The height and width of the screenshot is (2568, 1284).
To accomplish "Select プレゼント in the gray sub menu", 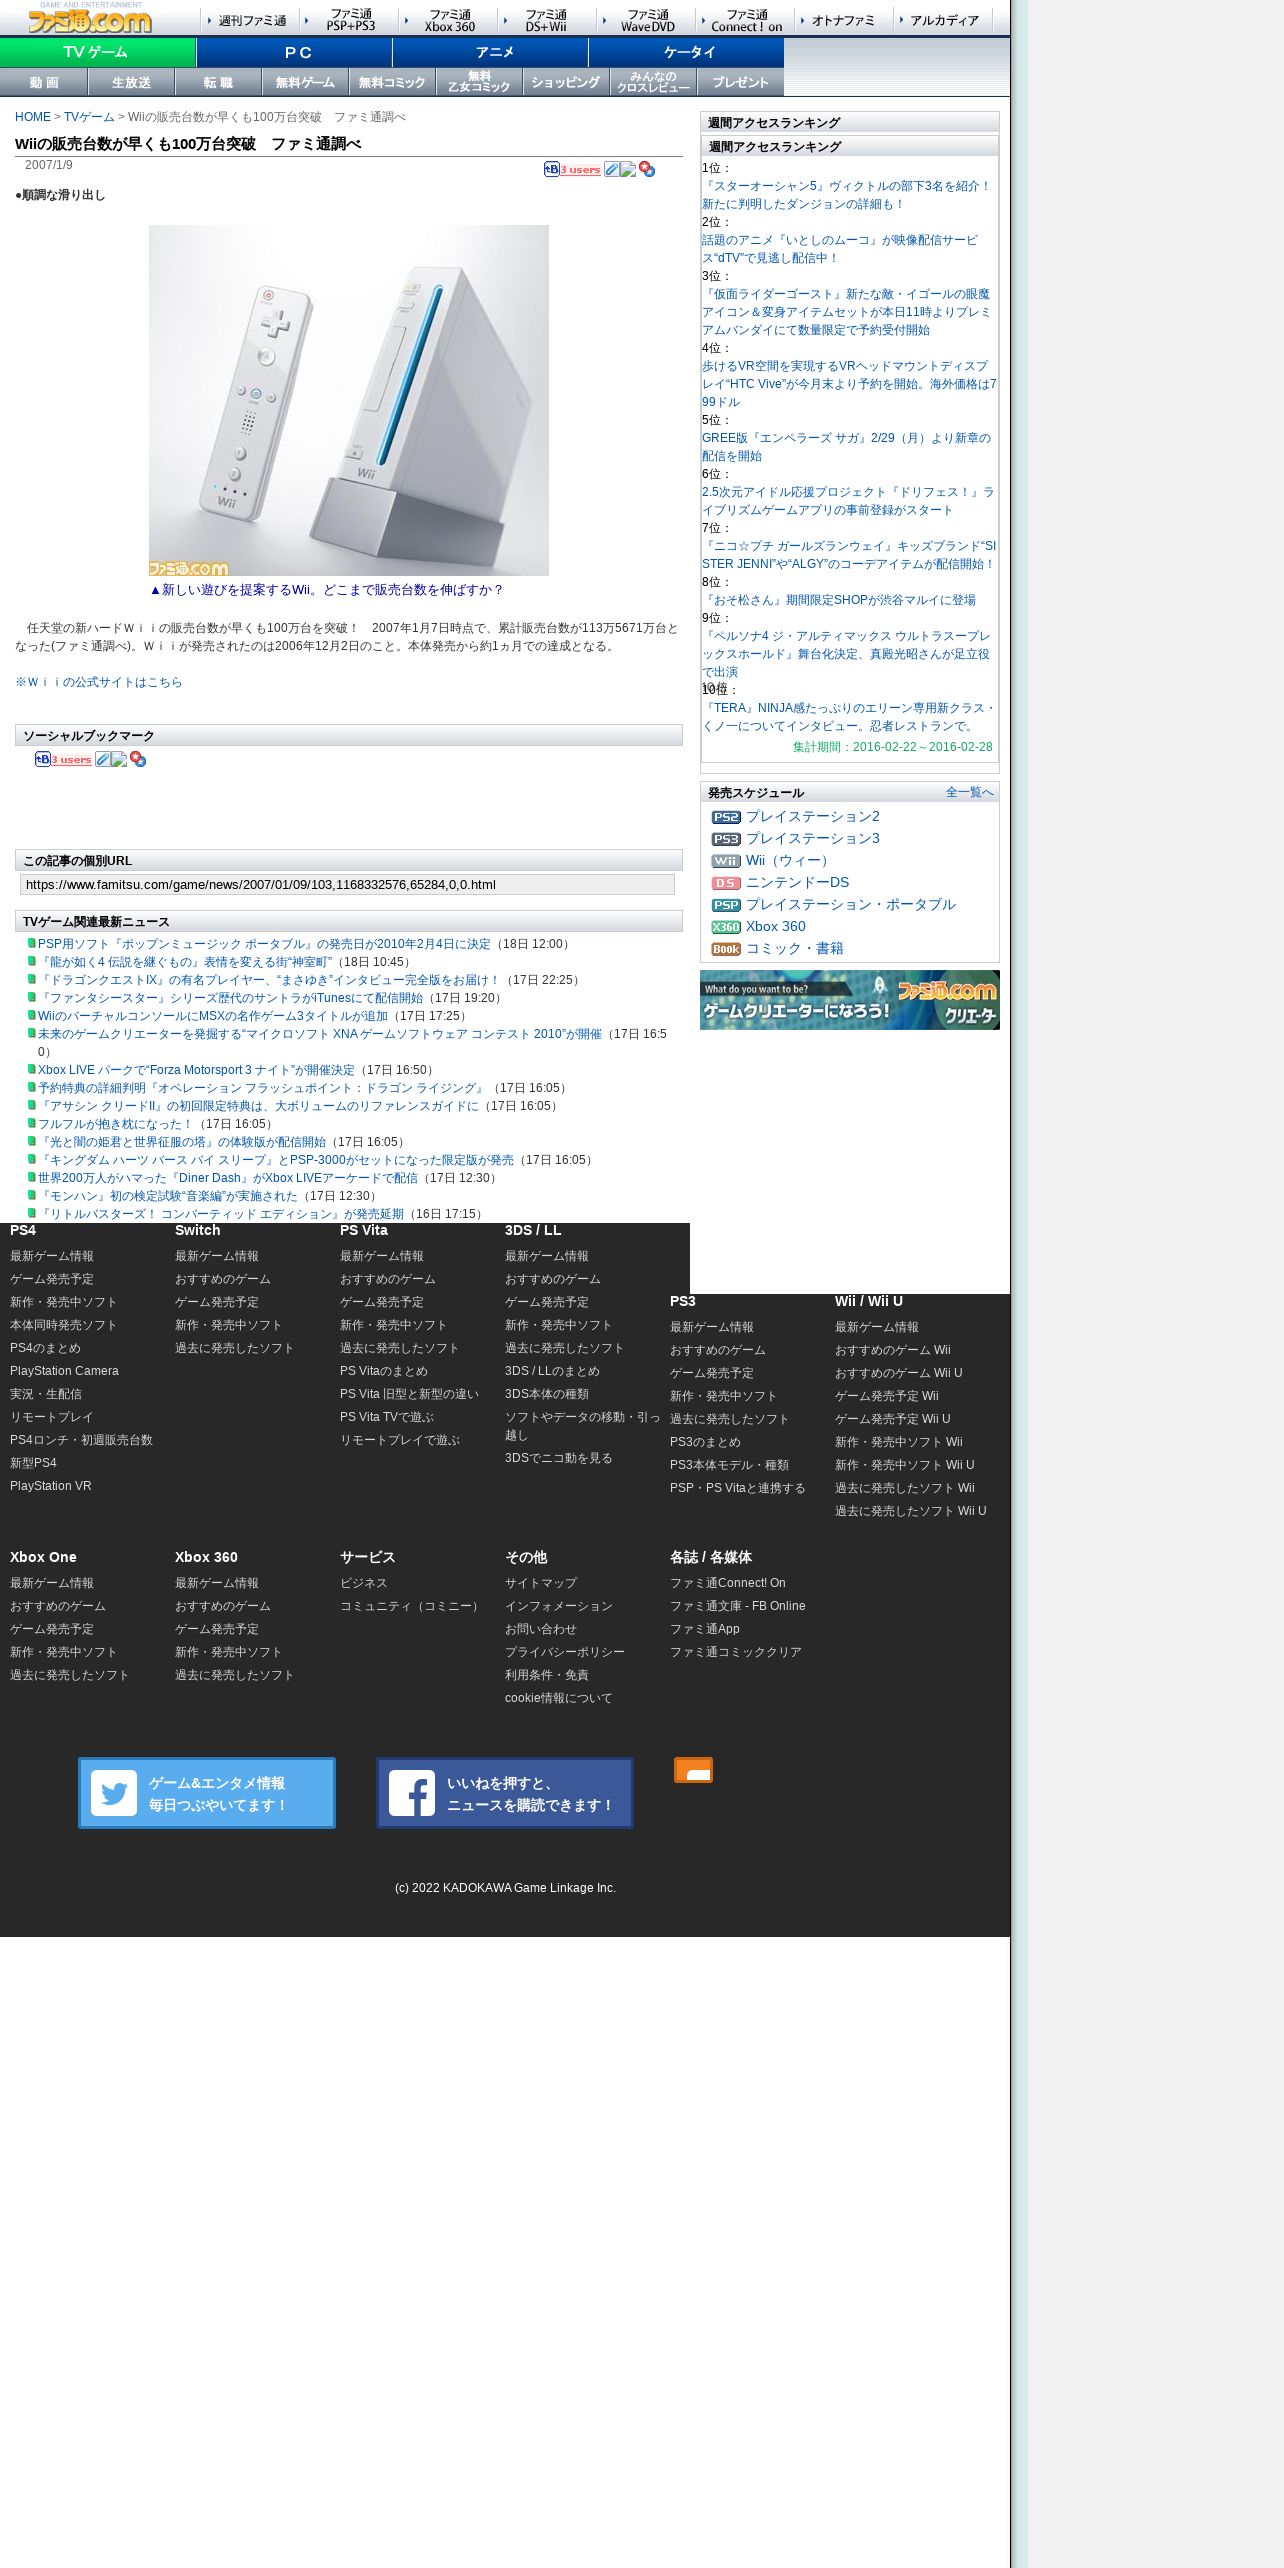I will pos(740,82).
